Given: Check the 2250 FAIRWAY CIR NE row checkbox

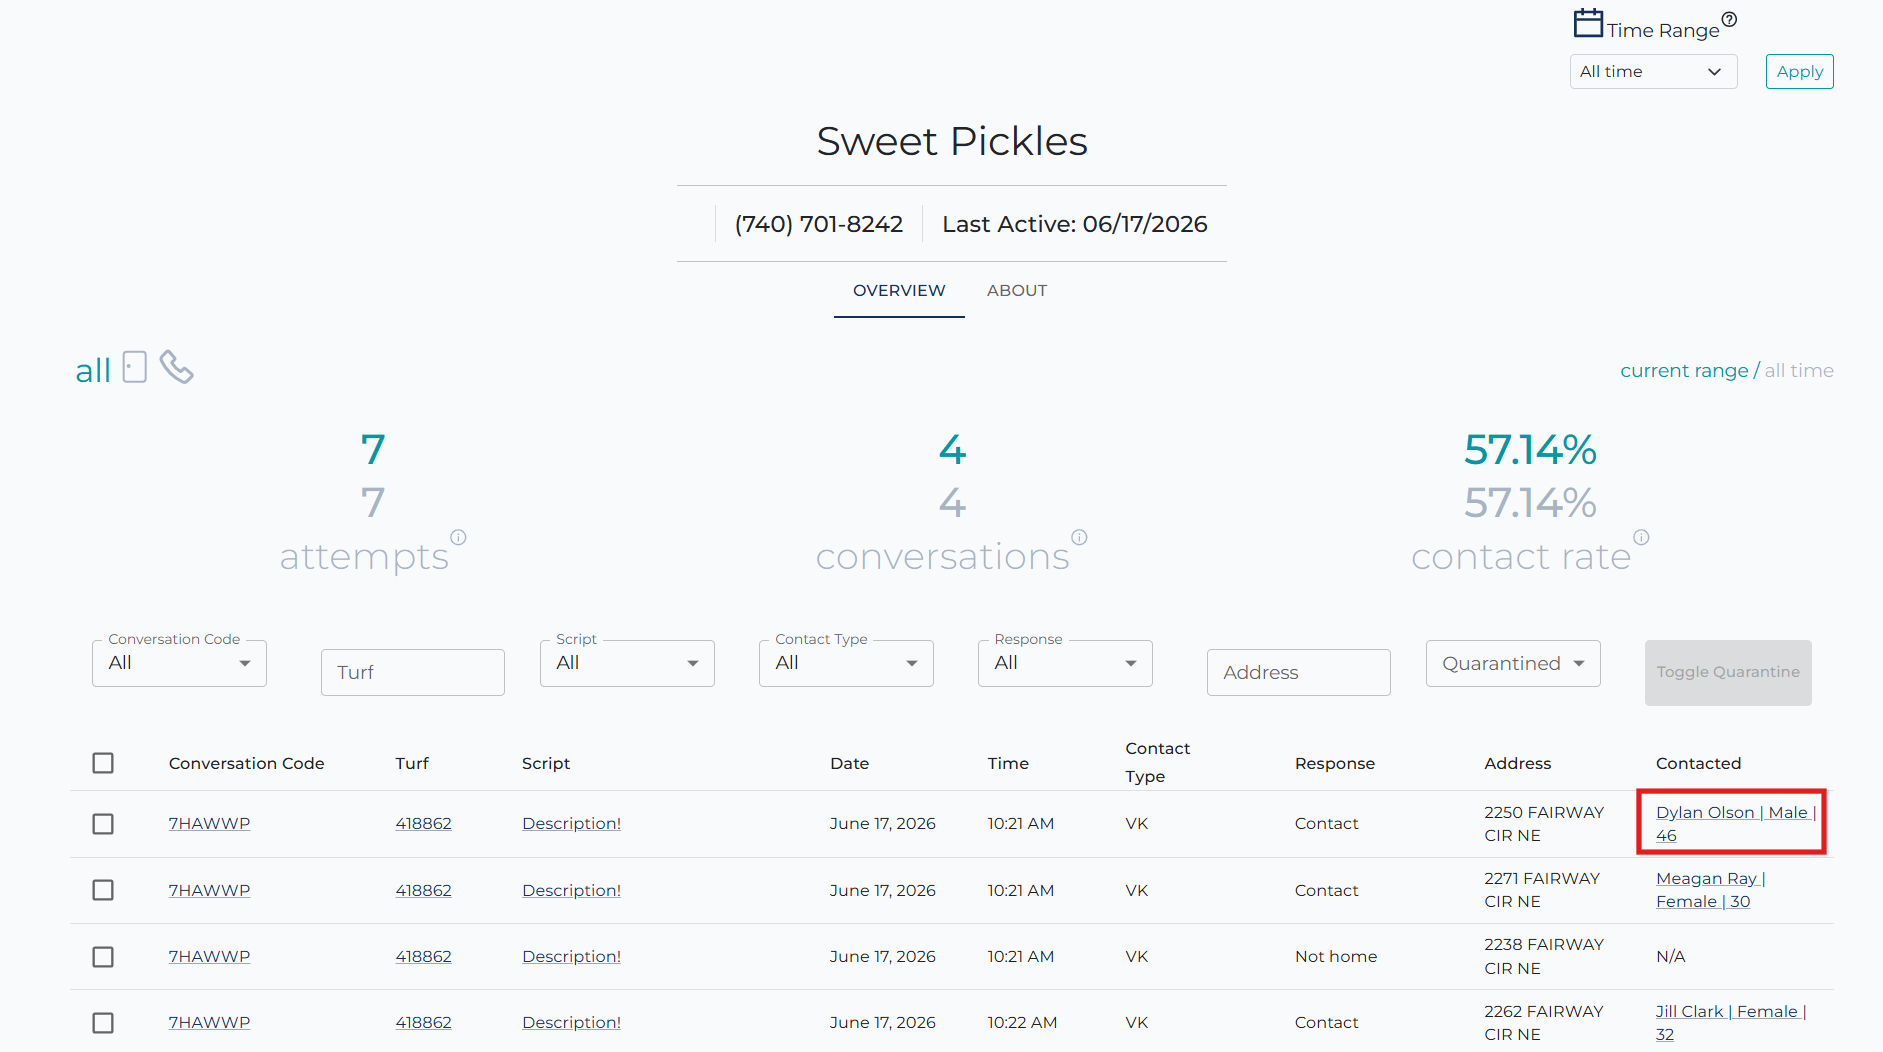Looking at the screenshot, I should (x=103, y=824).
